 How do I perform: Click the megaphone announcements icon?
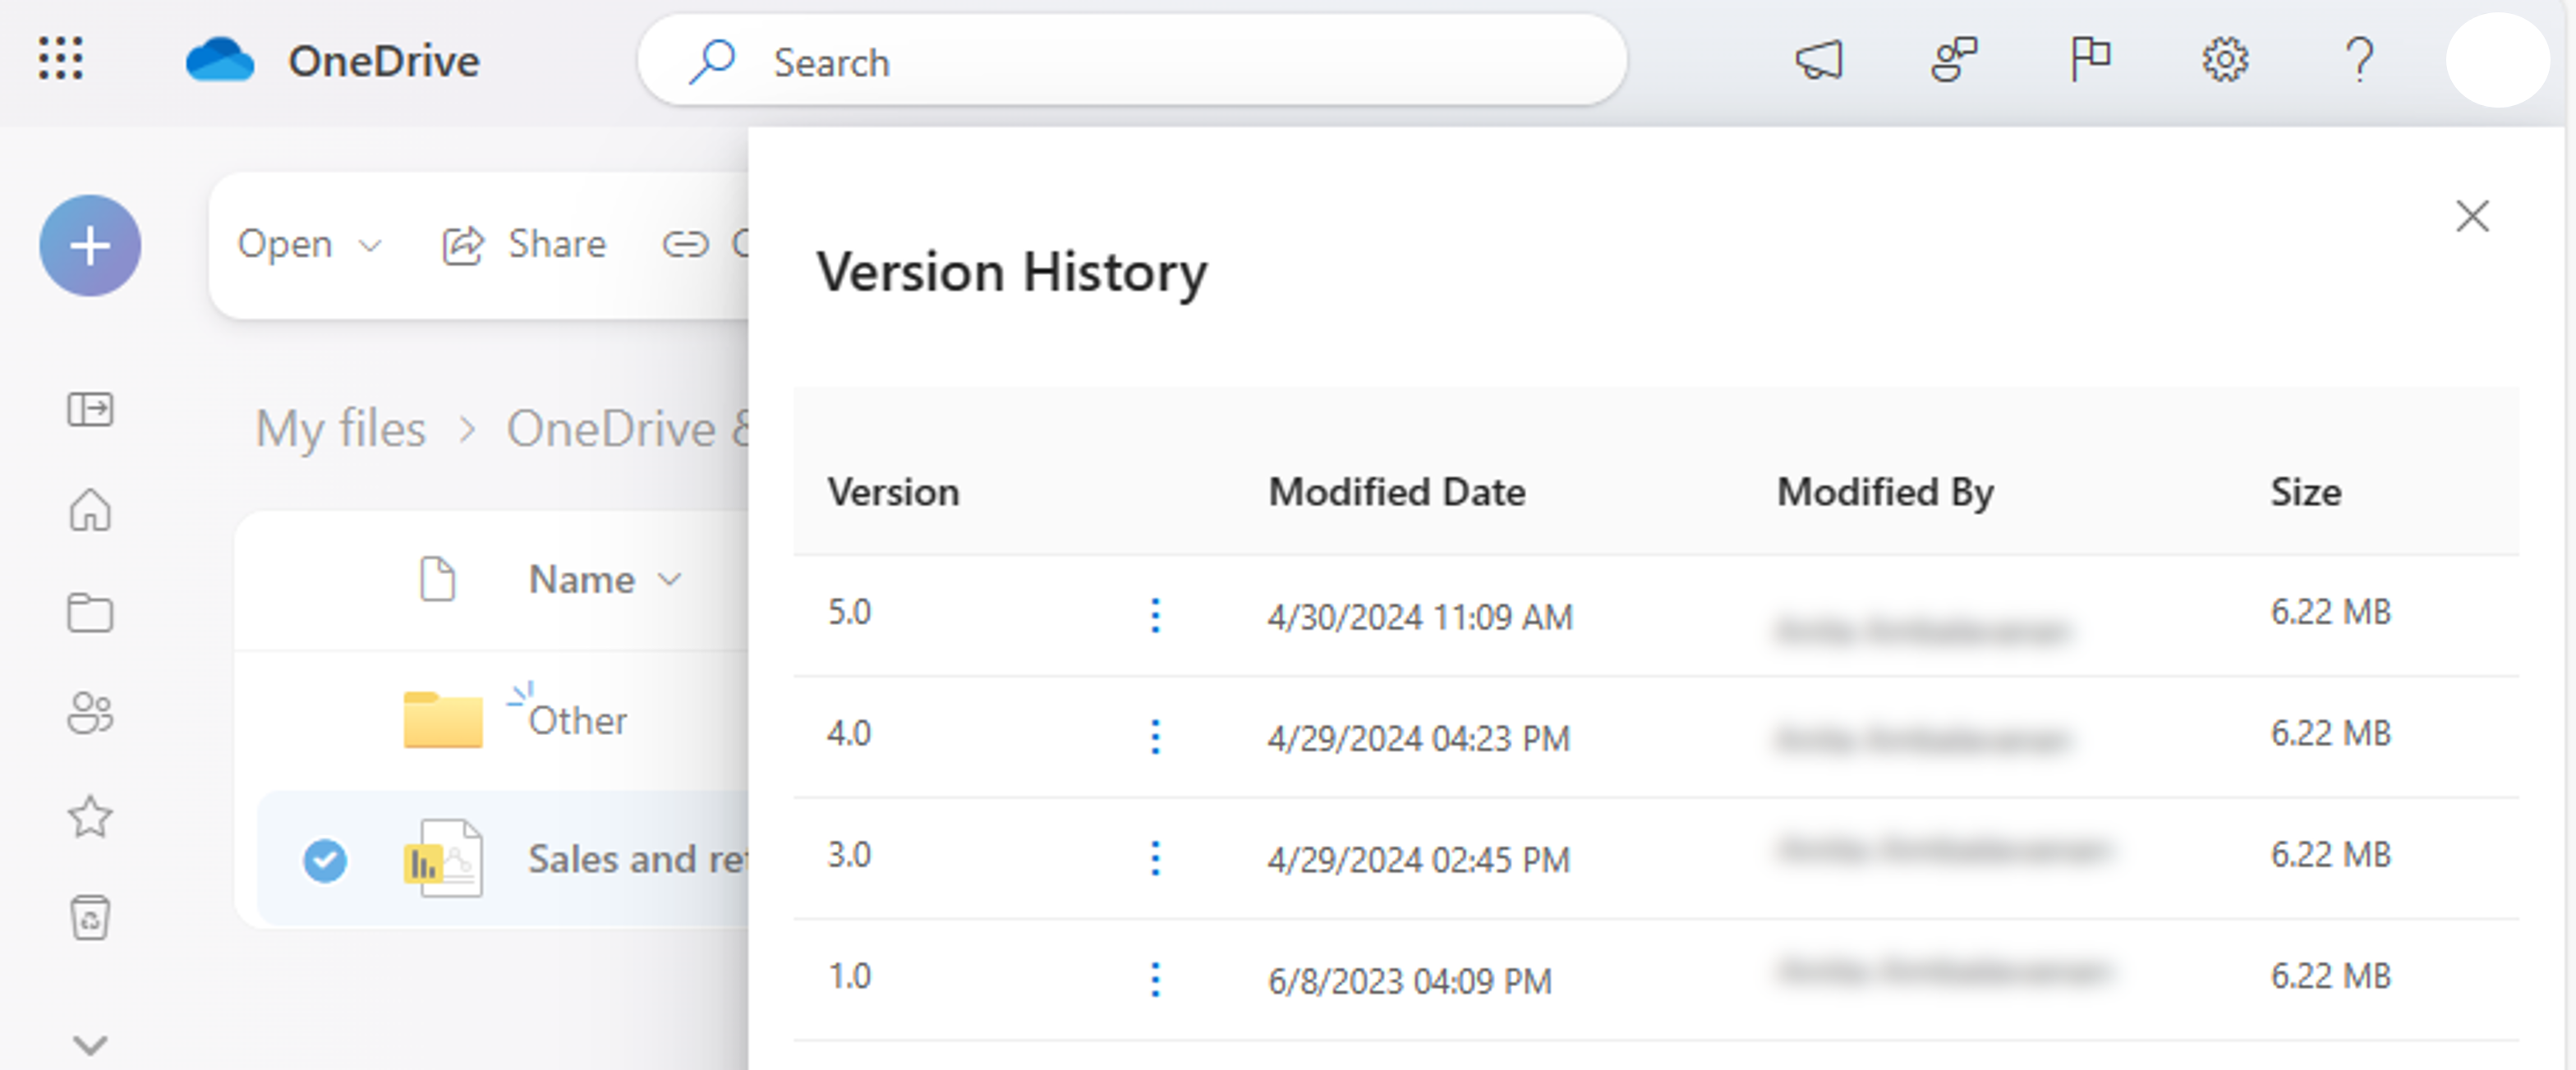pyautogui.click(x=1819, y=60)
